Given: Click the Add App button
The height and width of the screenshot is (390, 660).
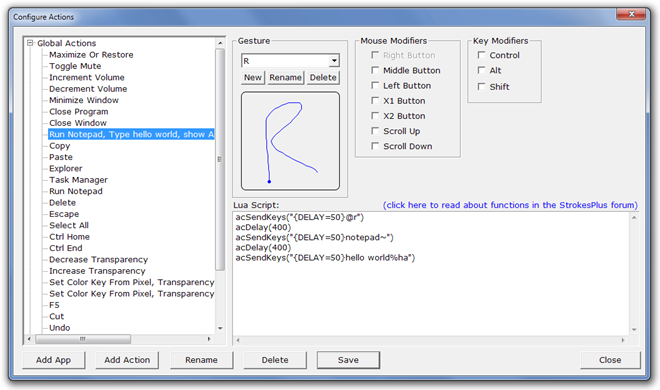Looking at the screenshot, I should point(53,360).
